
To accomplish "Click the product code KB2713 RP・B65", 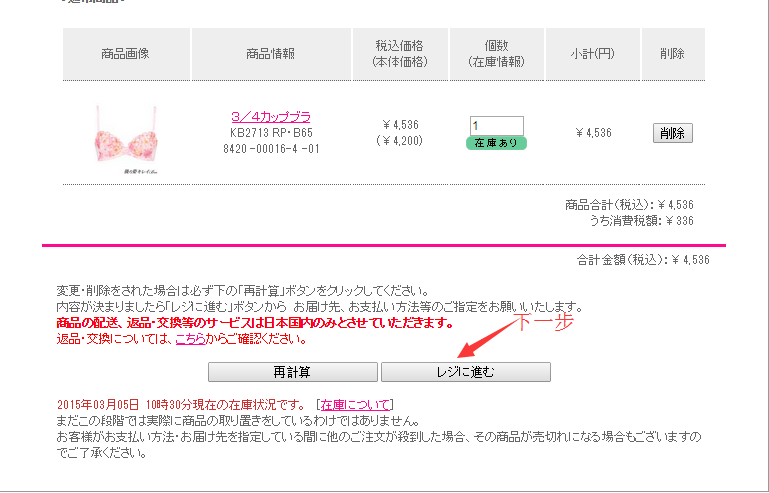I will click(x=271, y=133).
